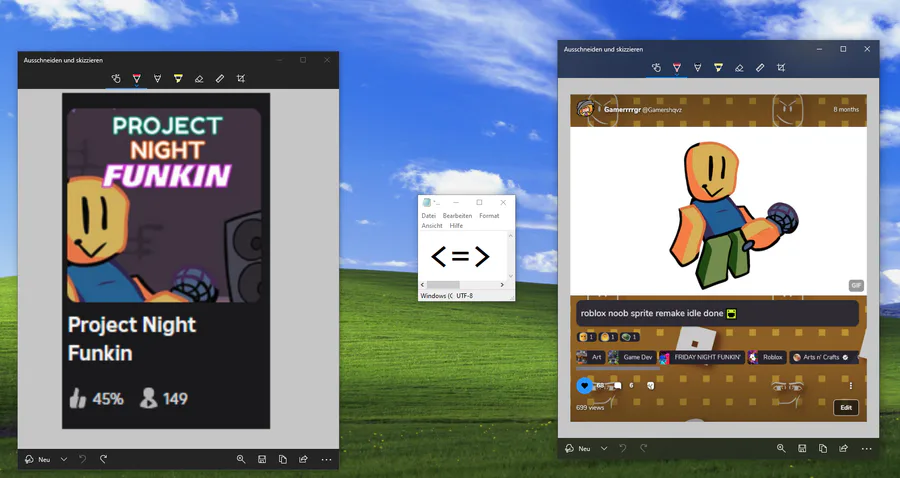Select pencil tool in Project Night Funkin window
Image resolution: width=900 pixels, height=478 pixels.
(157, 79)
